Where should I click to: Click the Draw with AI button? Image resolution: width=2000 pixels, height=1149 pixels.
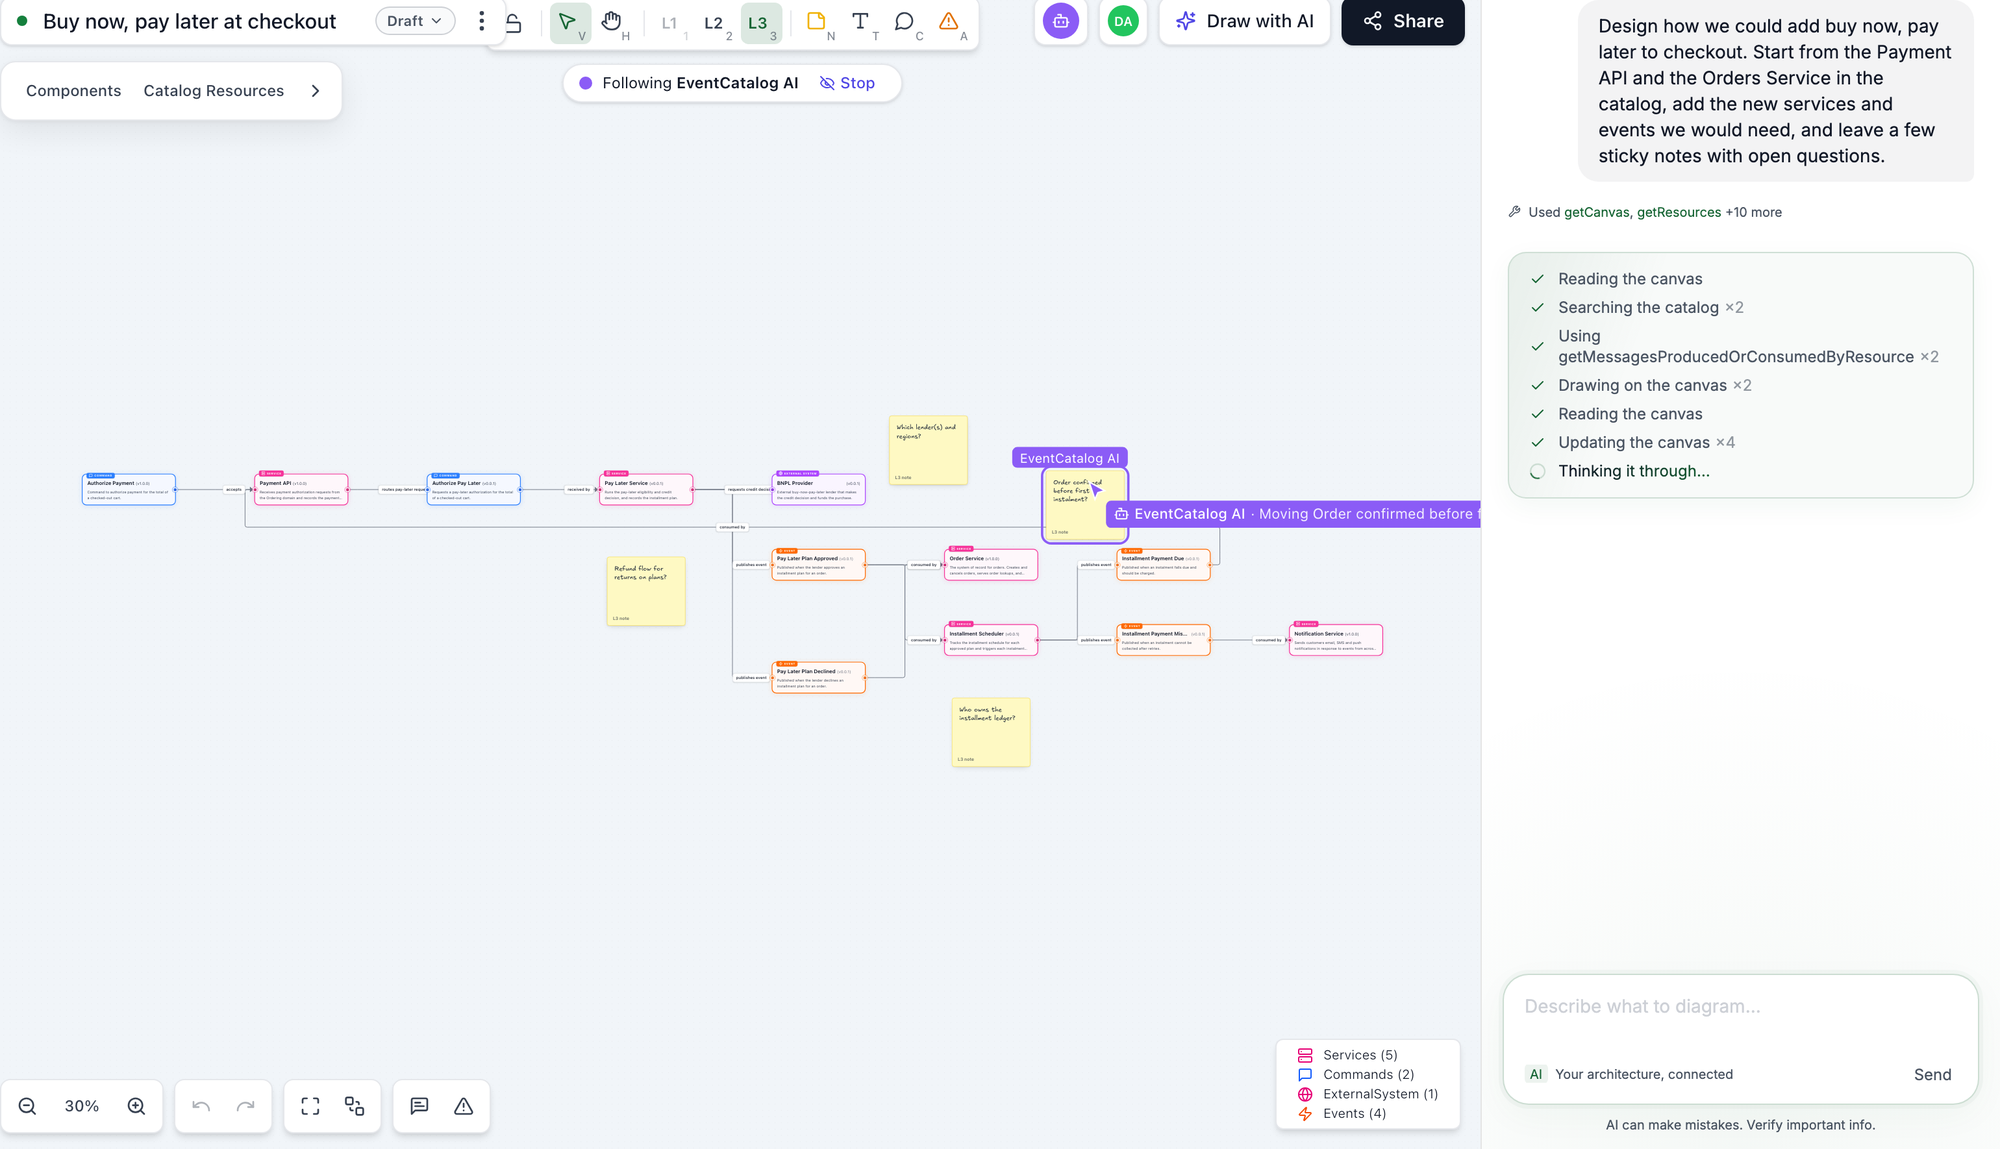pyautogui.click(x=1244, y=21)
